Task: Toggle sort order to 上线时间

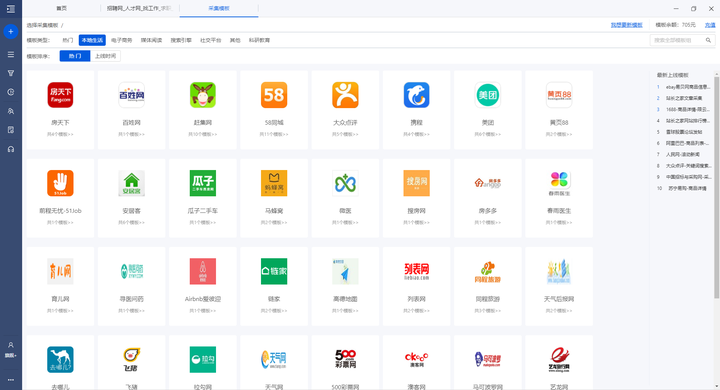Action: (105, 56)
